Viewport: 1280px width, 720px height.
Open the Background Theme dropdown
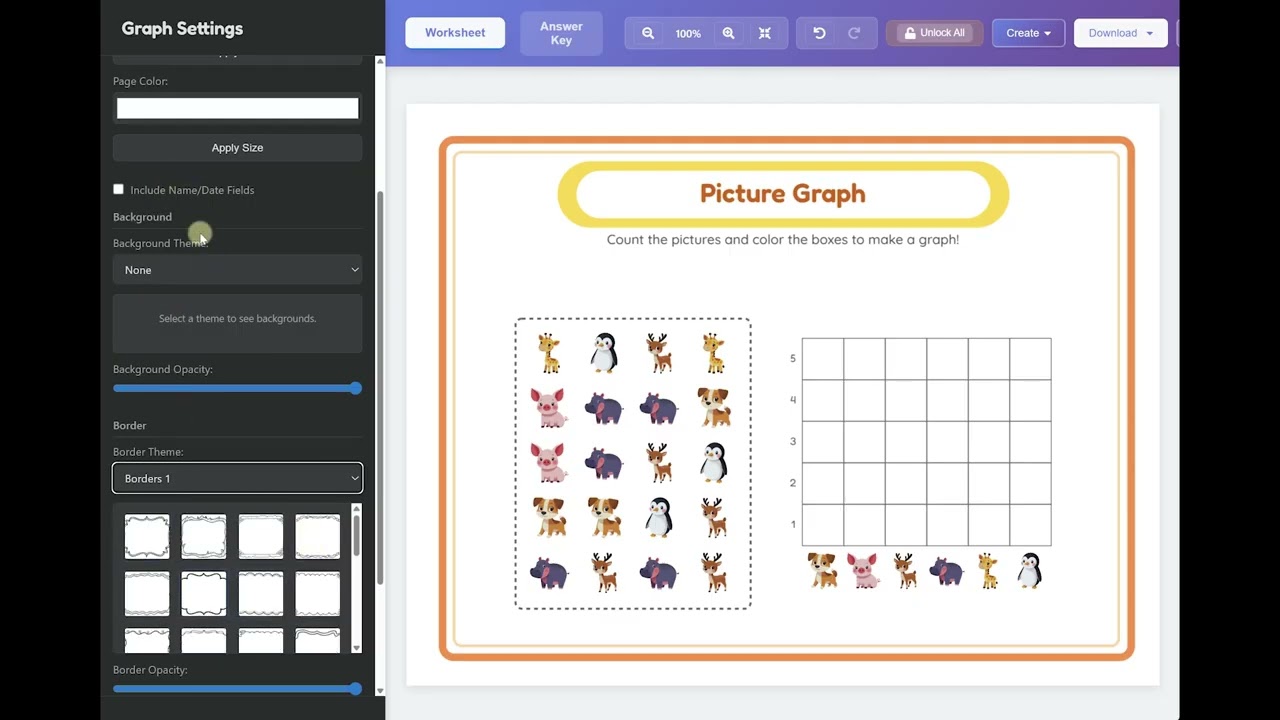(237, 270)
